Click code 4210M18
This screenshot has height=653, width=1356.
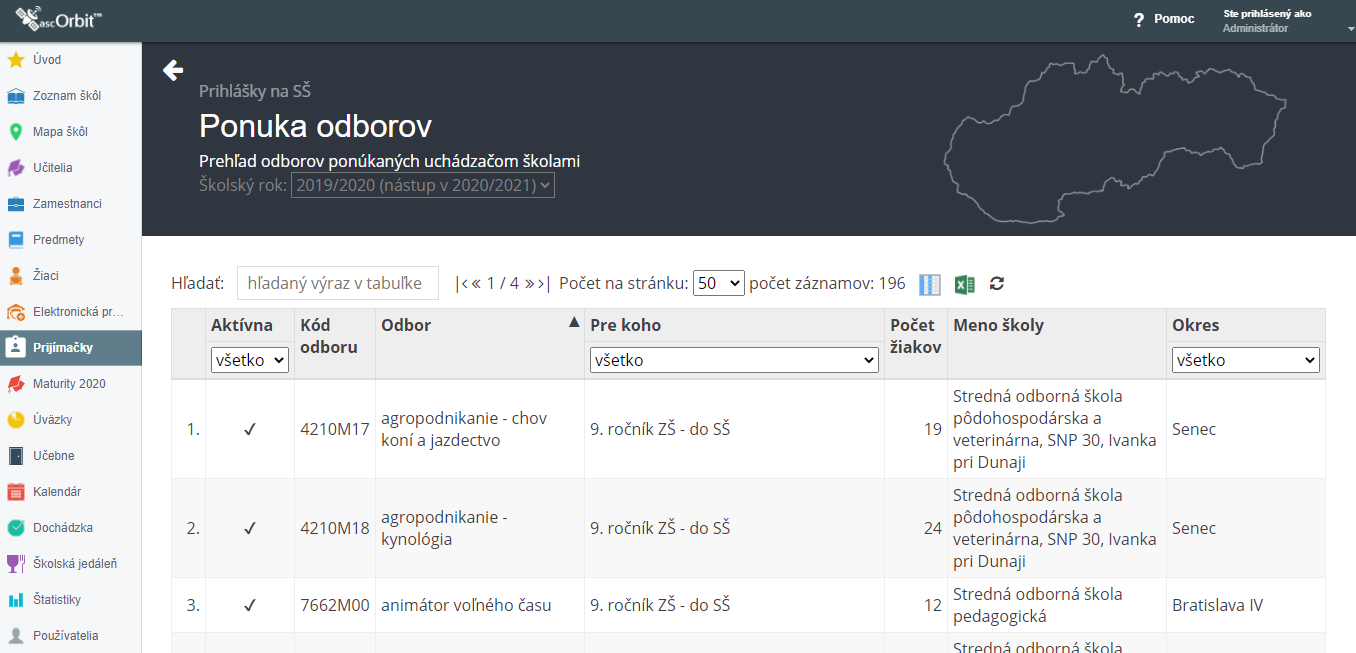[335, 529]
